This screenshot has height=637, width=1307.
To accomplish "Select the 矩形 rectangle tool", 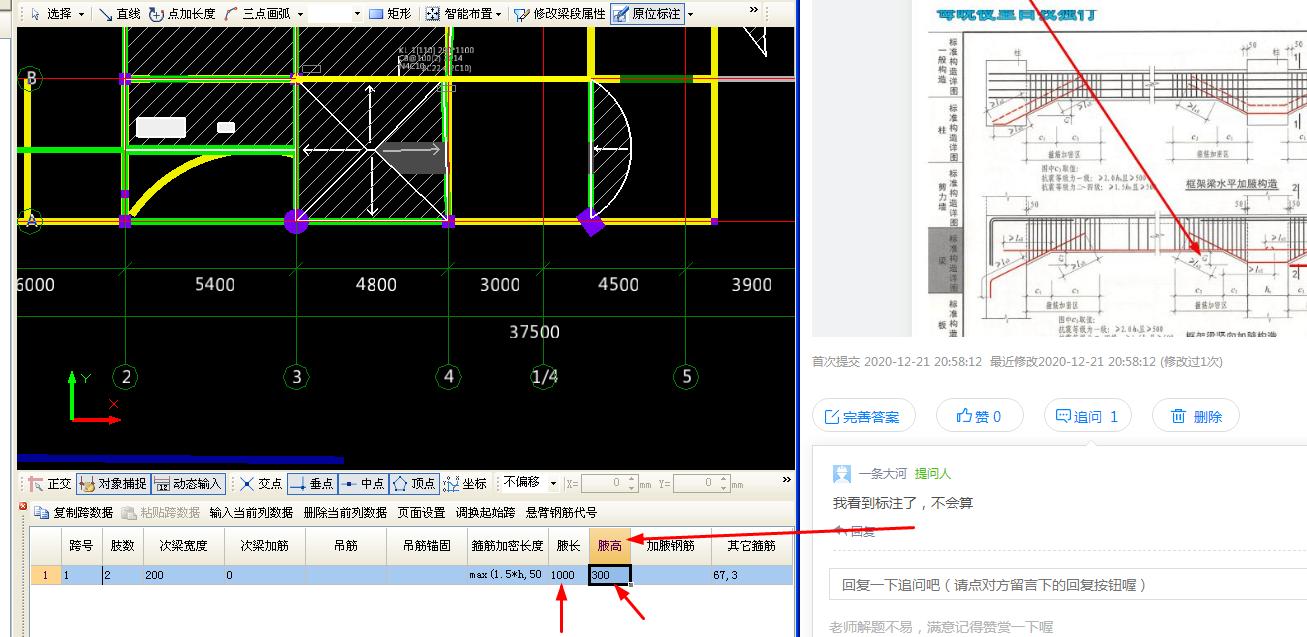I will click(x=390, y=14).
